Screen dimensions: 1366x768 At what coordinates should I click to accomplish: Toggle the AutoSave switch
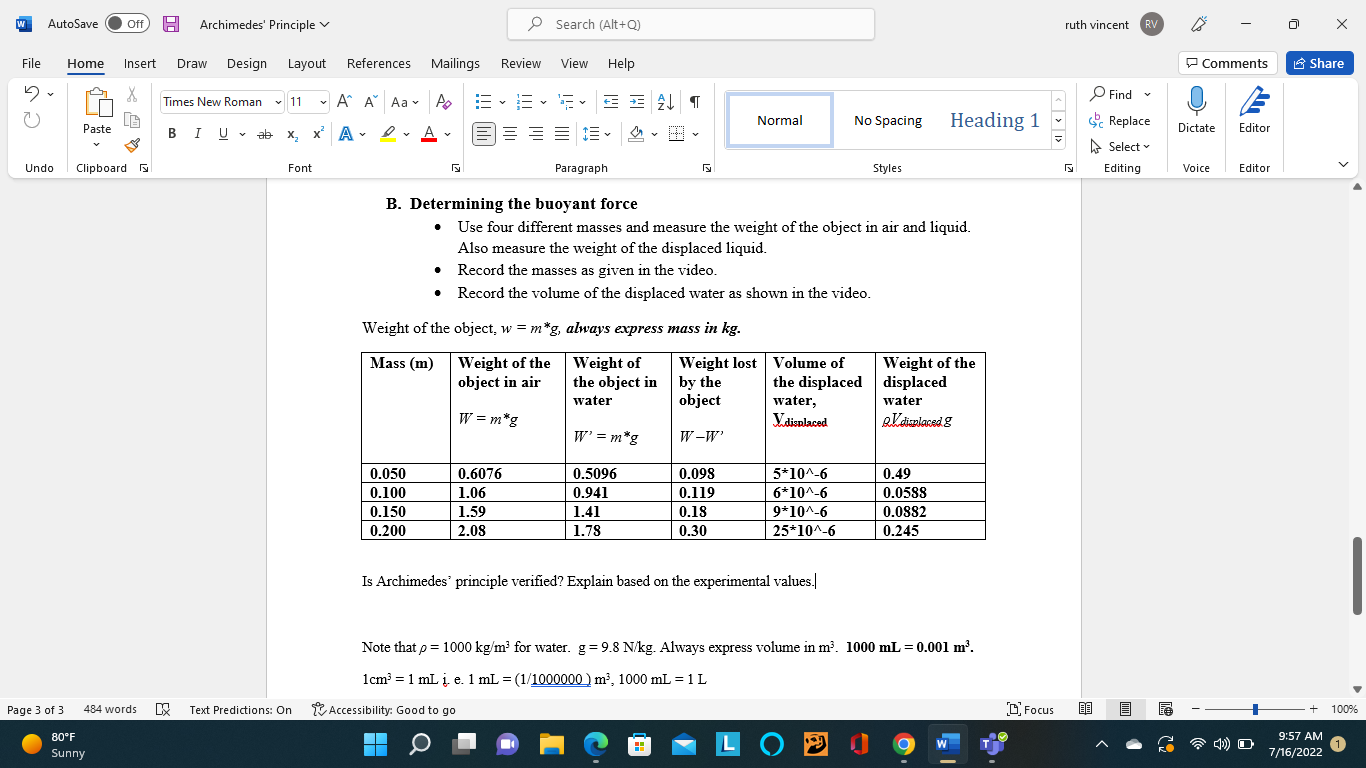click(127, 24)
